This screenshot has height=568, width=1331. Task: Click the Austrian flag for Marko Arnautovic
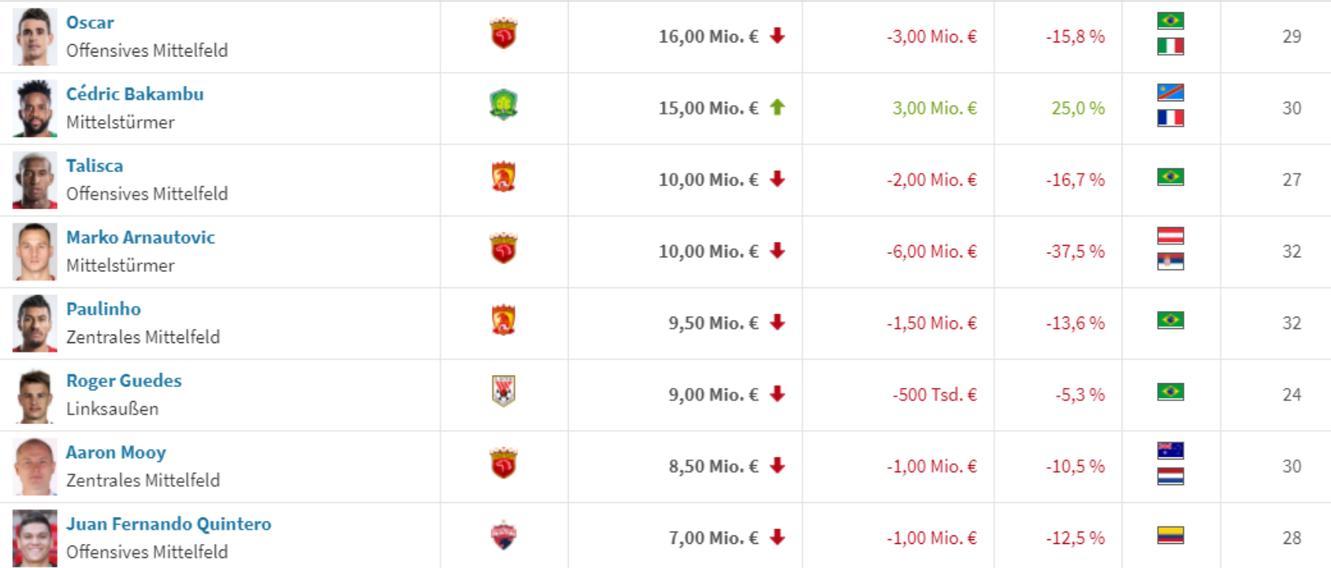pyautogui.click(x=1170, y=236)
